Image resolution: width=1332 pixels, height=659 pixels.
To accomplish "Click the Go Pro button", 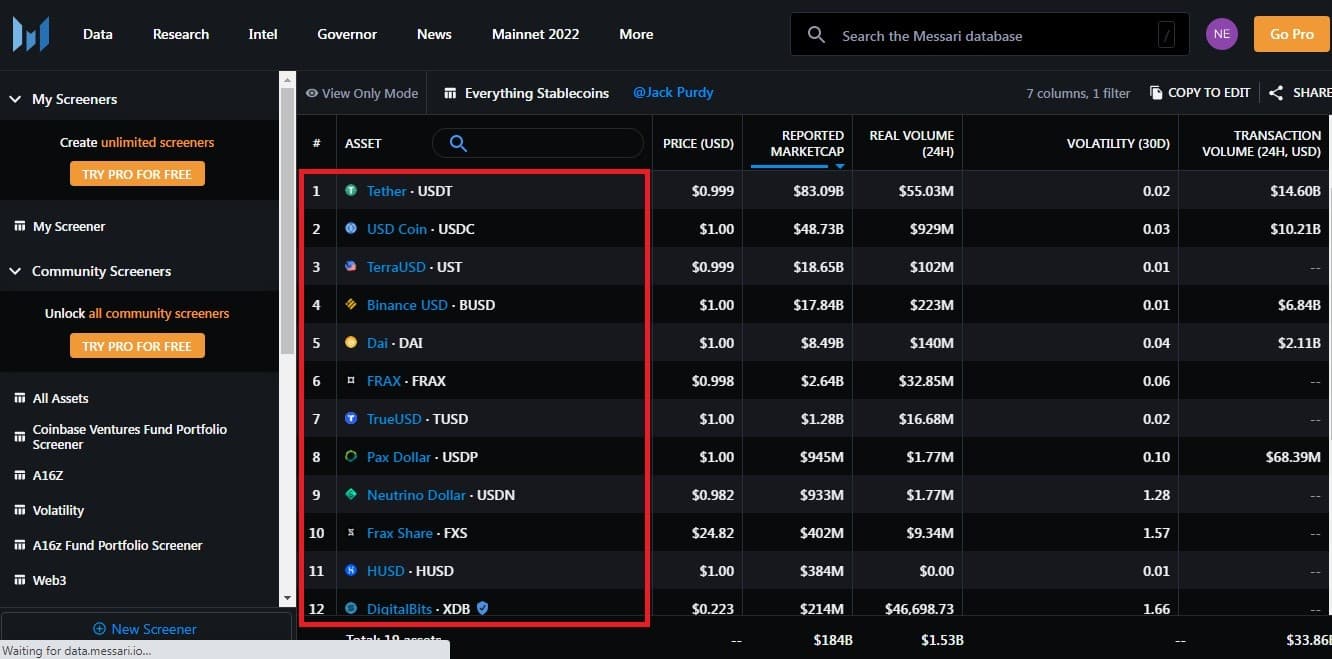I will [1292, 34].
